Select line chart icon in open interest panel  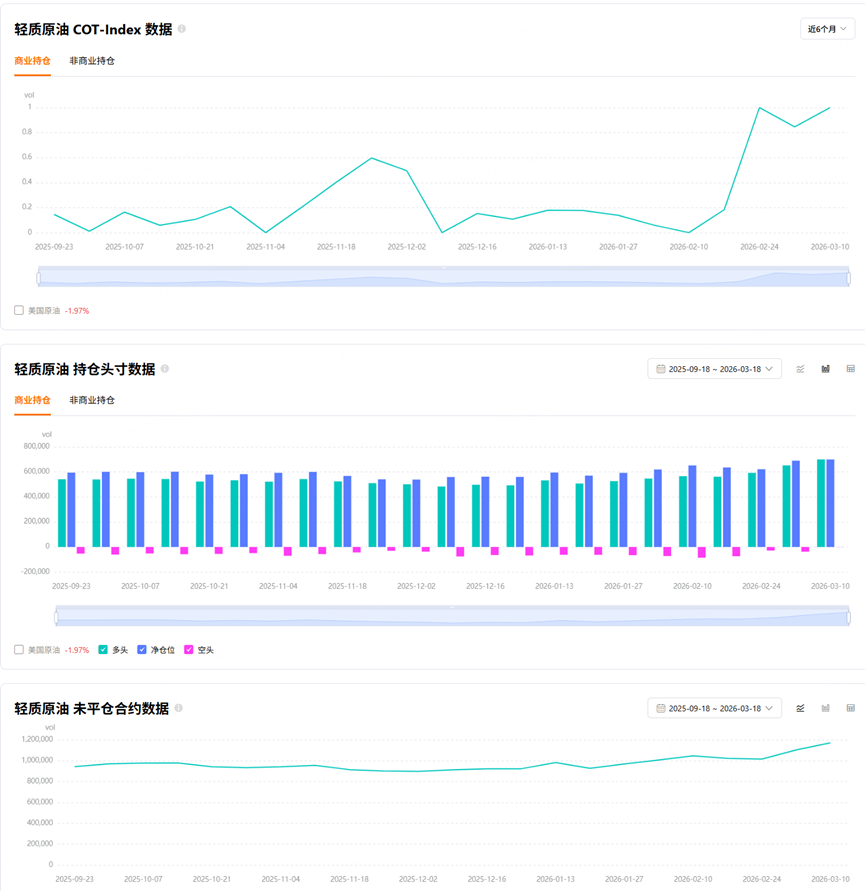[x=800, y=708]
